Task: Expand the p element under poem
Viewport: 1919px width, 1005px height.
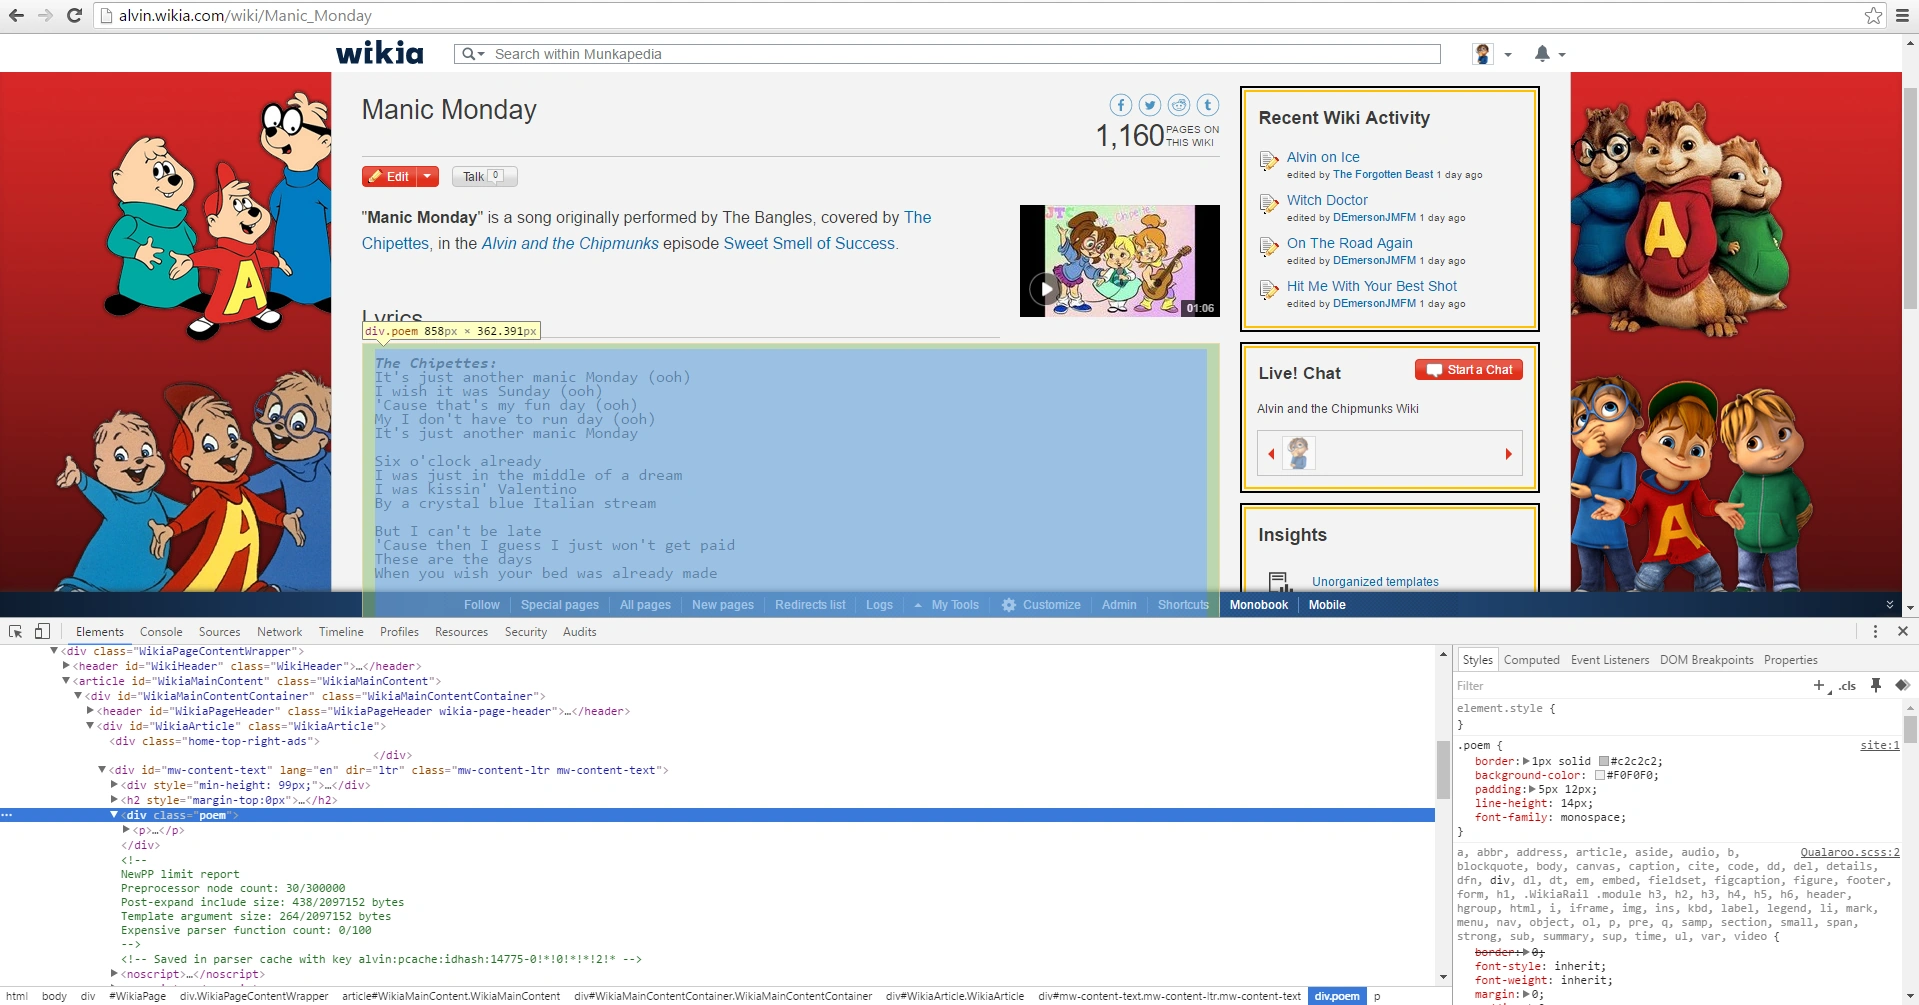Action: pyautogui.click(x=126, y=830)
